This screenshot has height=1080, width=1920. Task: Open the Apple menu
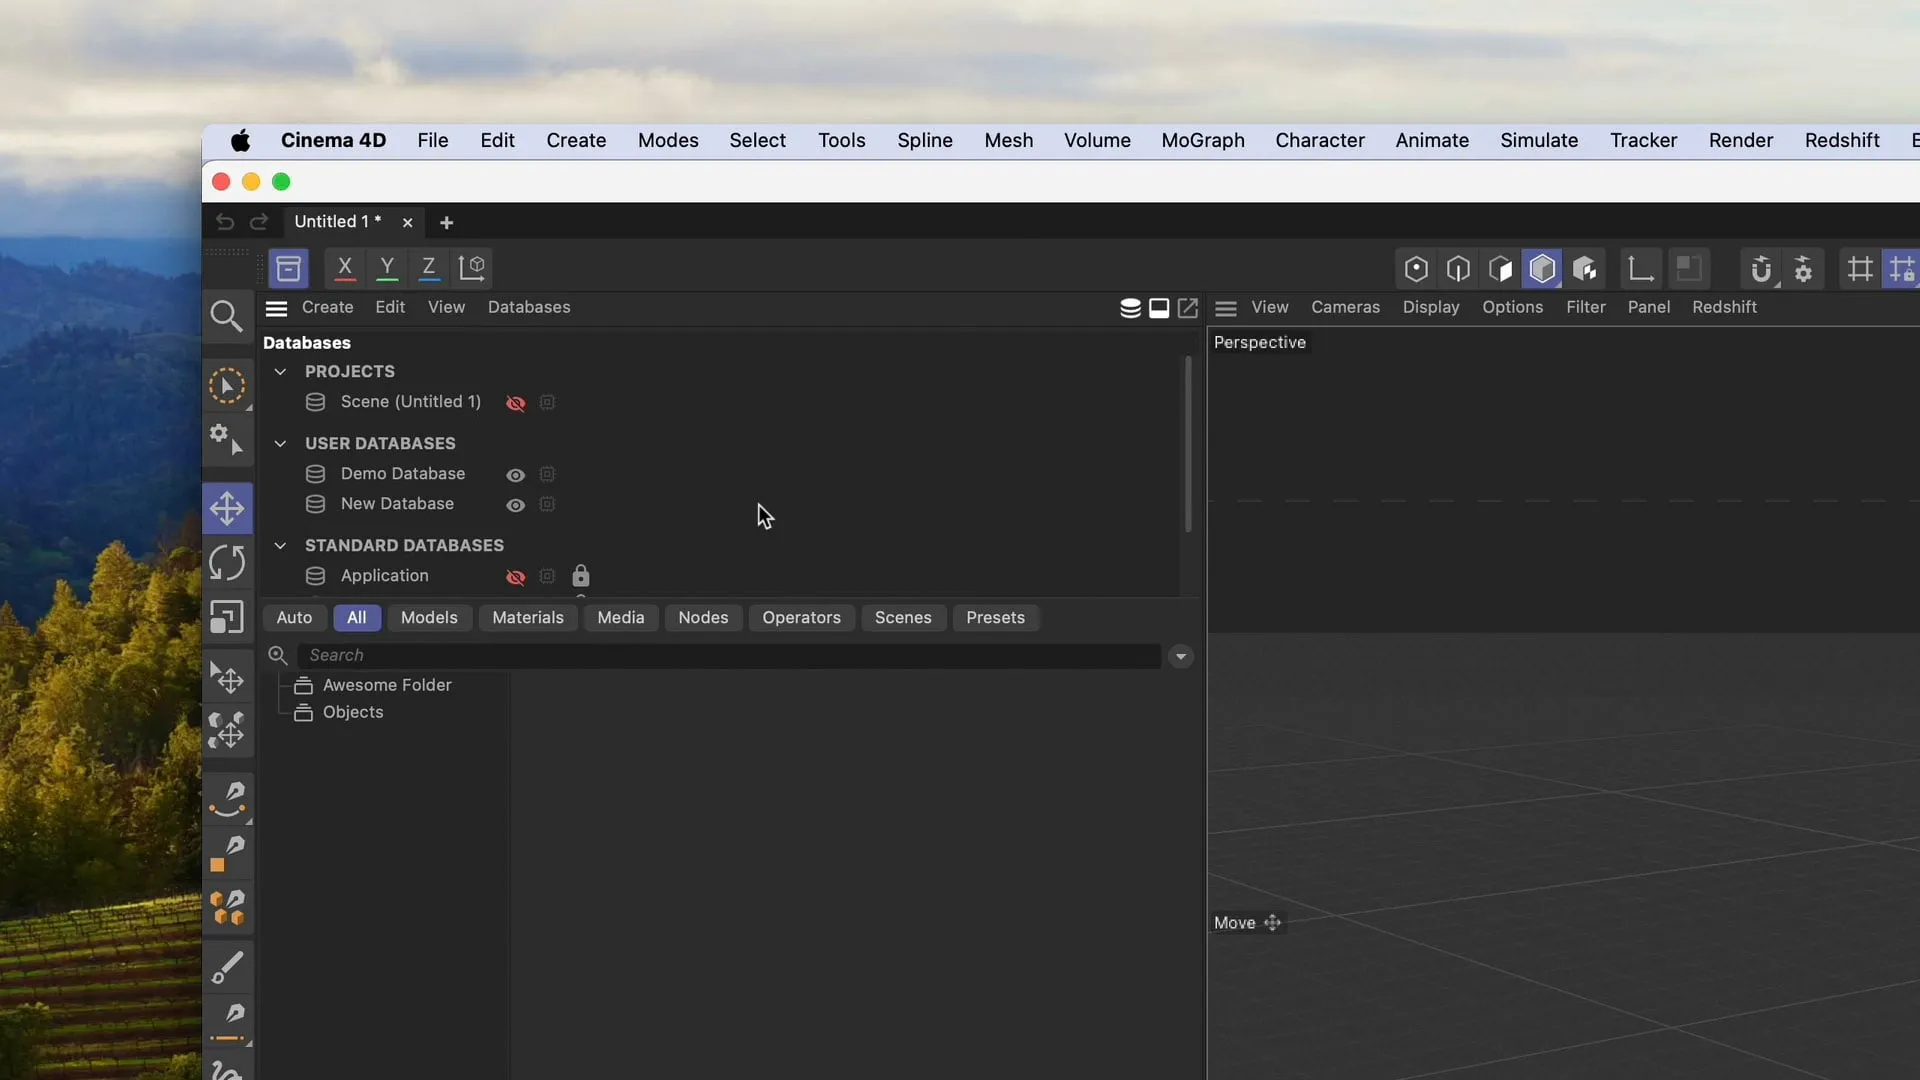[240, 140]
